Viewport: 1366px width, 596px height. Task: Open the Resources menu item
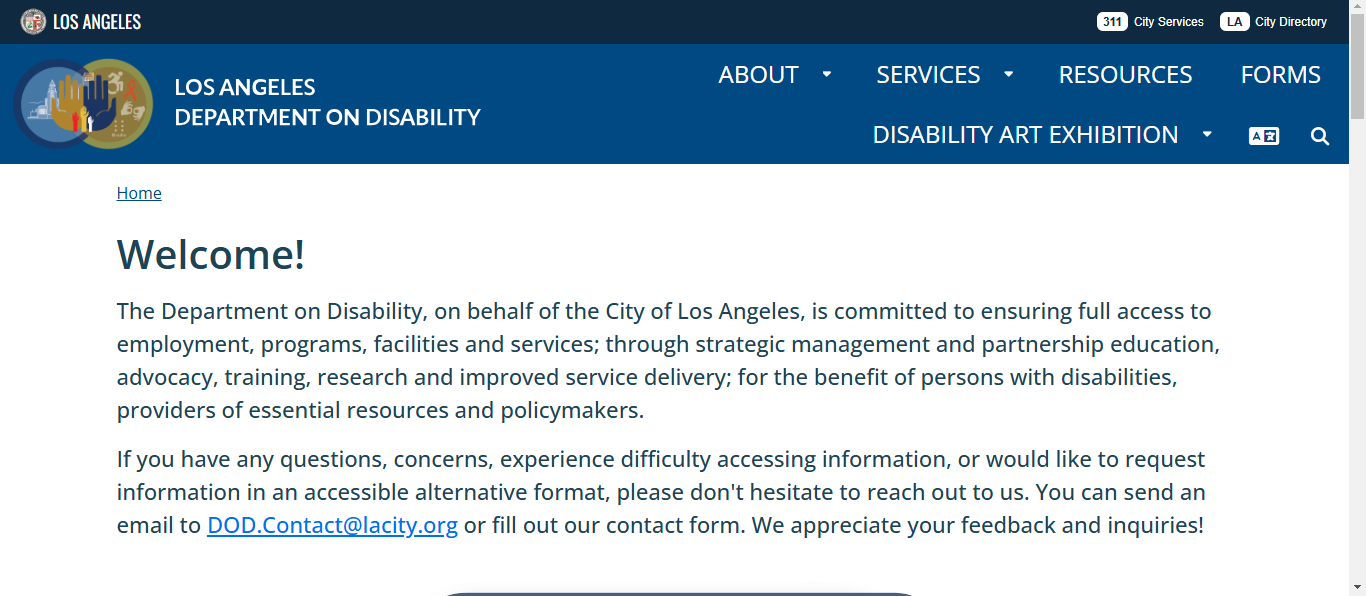tap(1125, 75)
